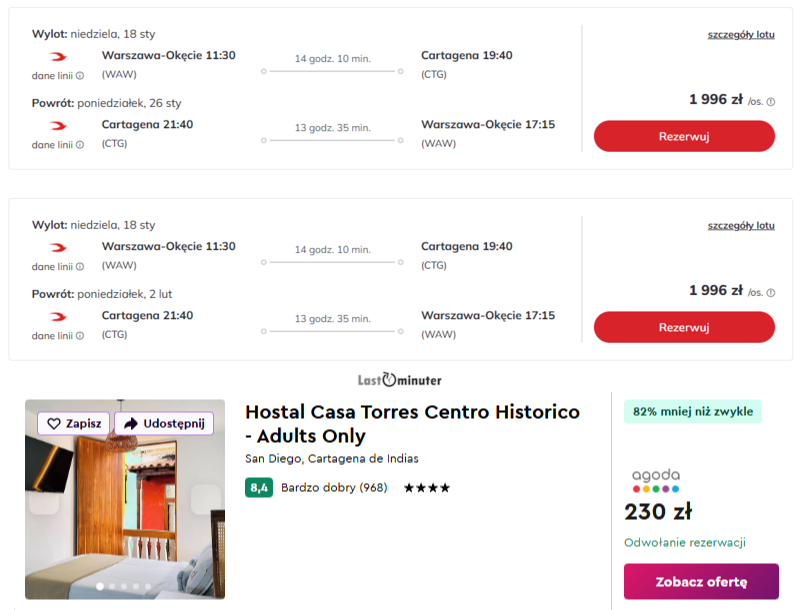
Task: Click the dane linii info icon on the 26 sty return flight
Action: pyautogui.click(x=80, y=145)
